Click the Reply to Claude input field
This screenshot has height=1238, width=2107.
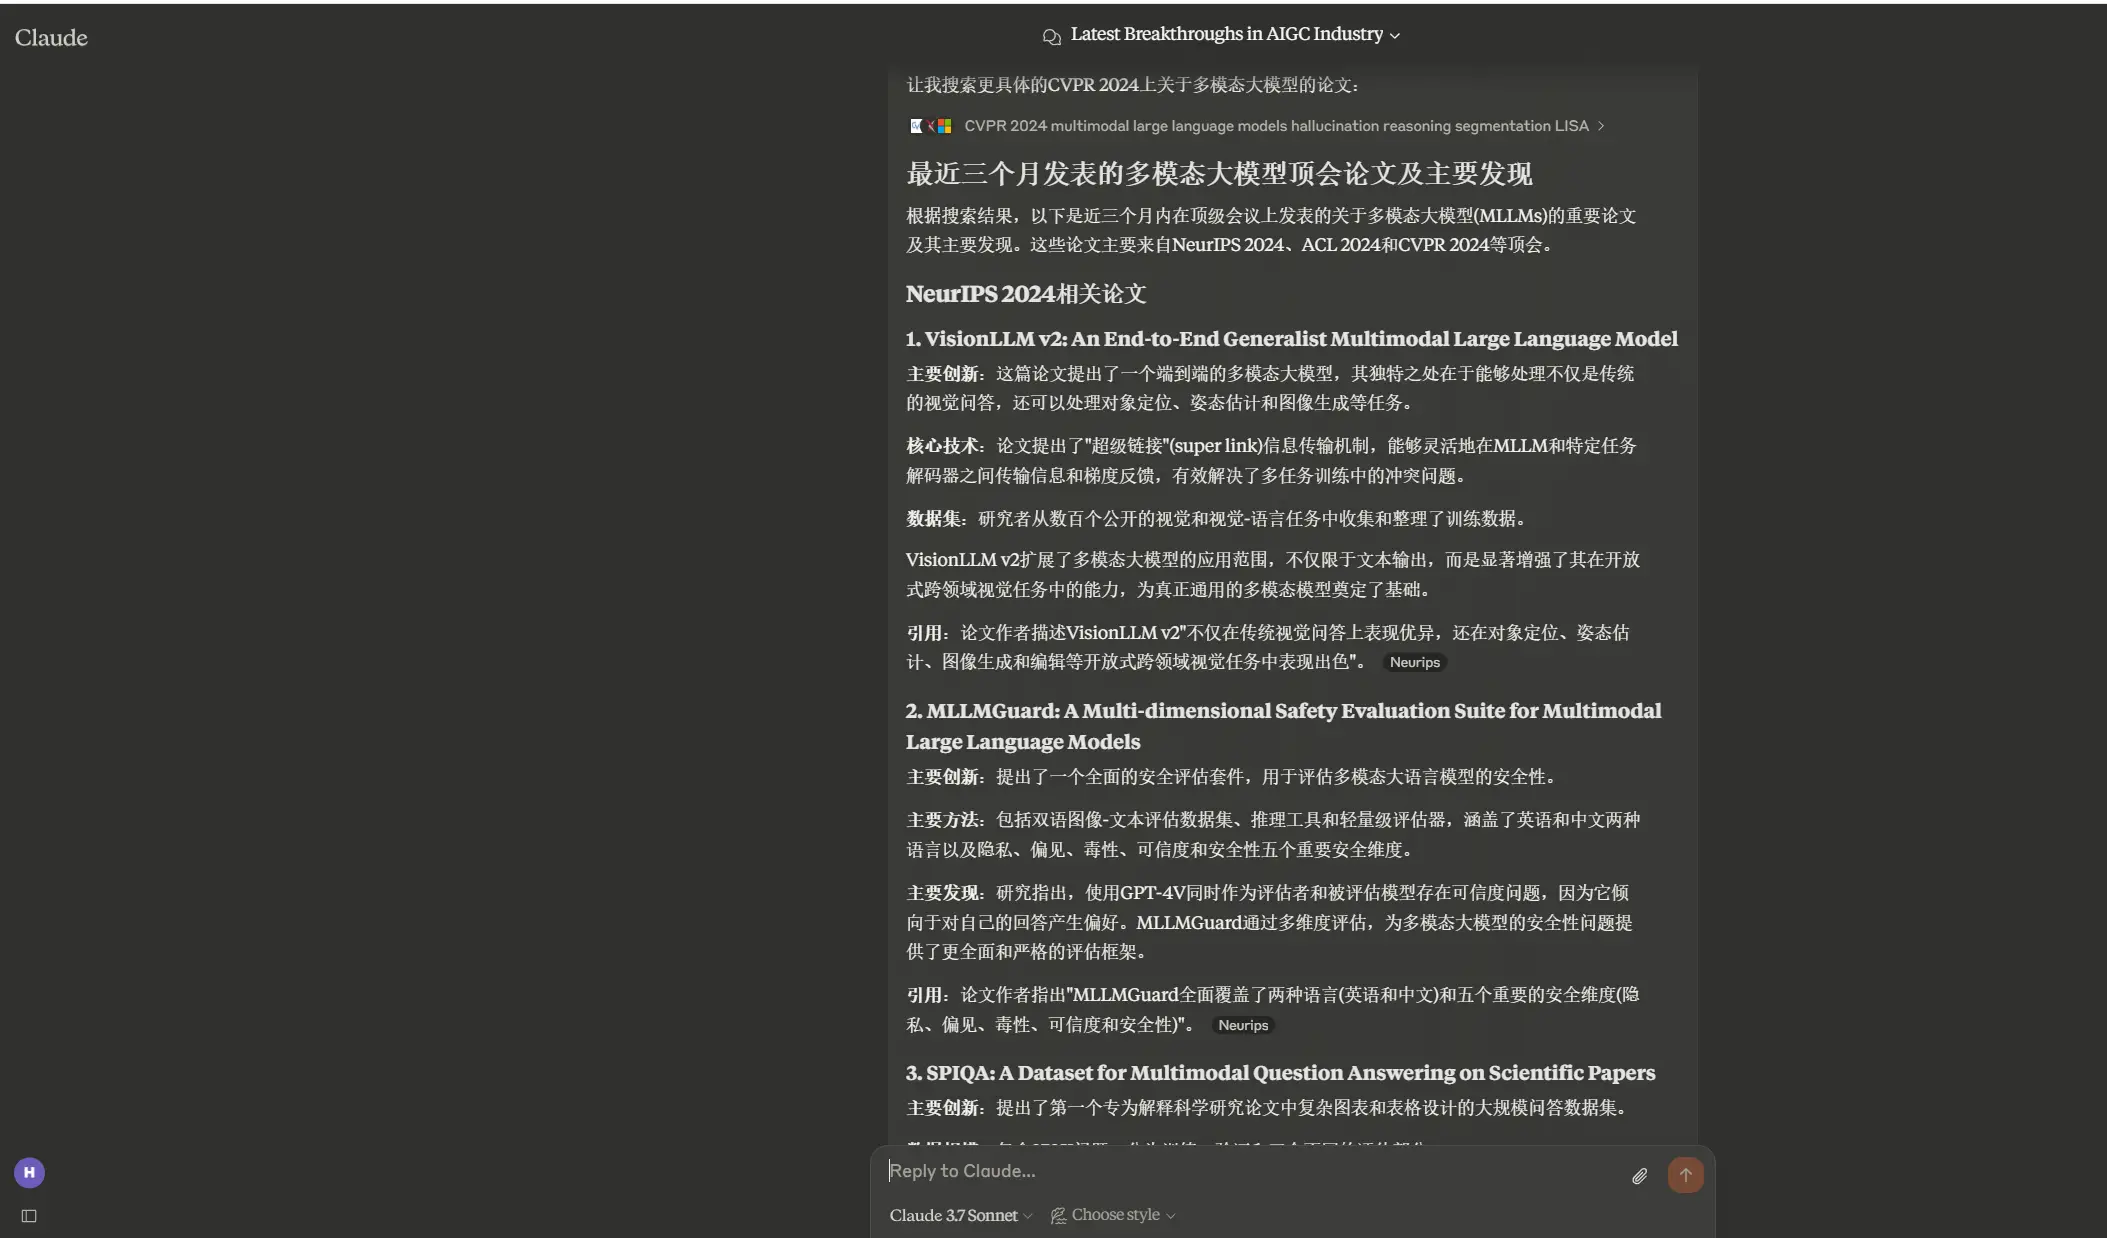[x=1250, y=1171]
